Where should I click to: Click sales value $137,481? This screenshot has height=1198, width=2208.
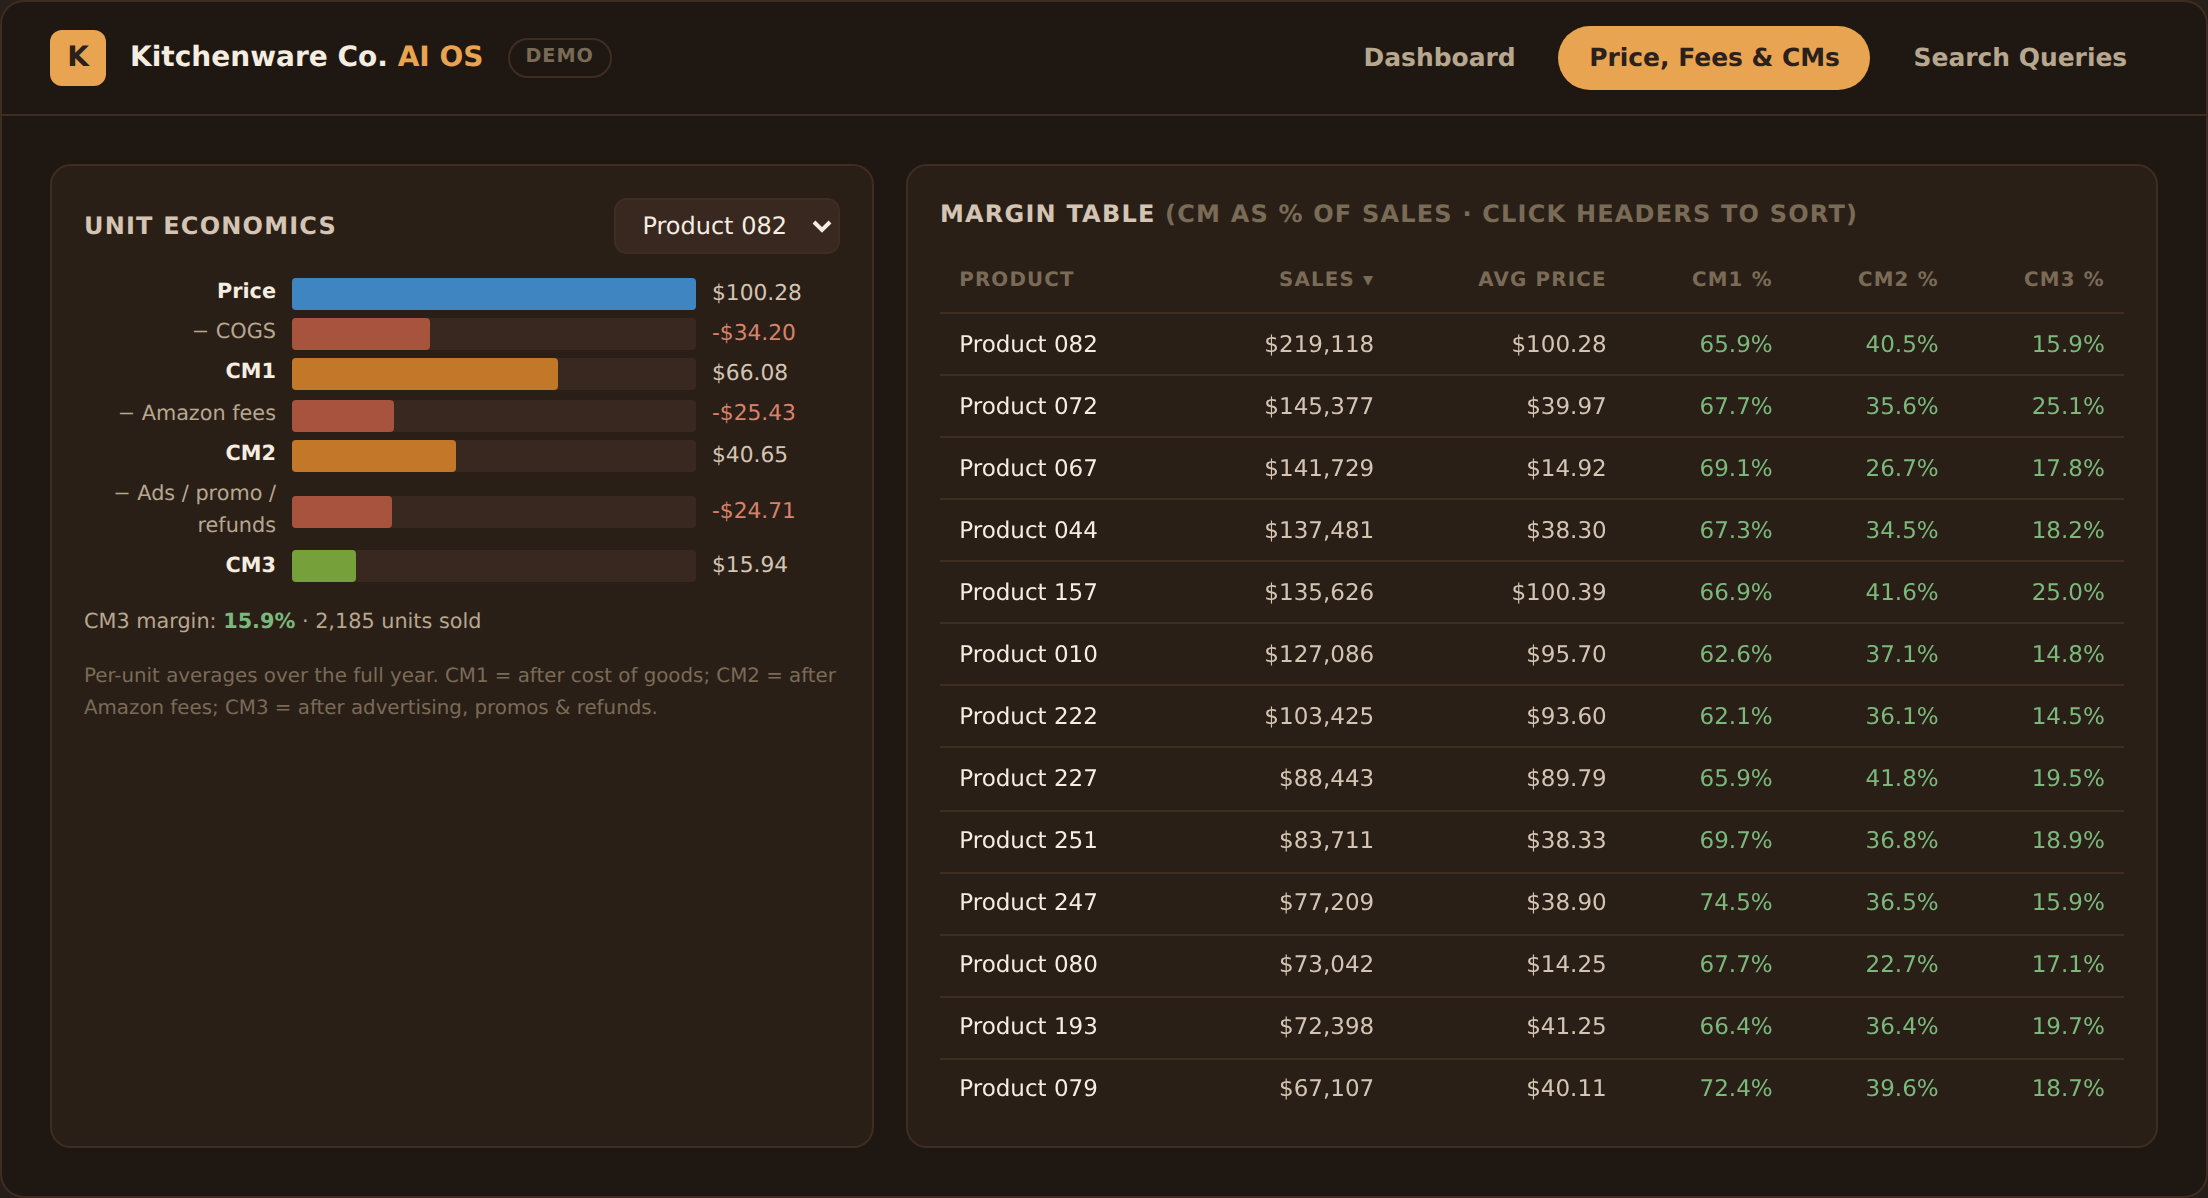[1319, 530]
